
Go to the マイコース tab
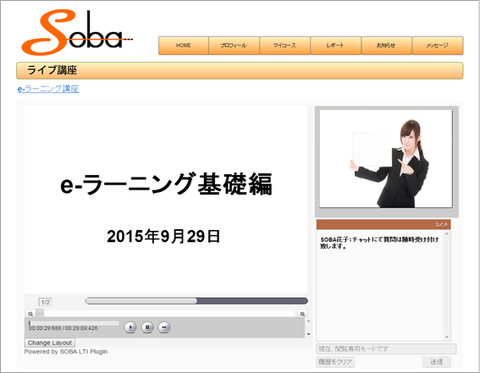[x=285, y=45]
